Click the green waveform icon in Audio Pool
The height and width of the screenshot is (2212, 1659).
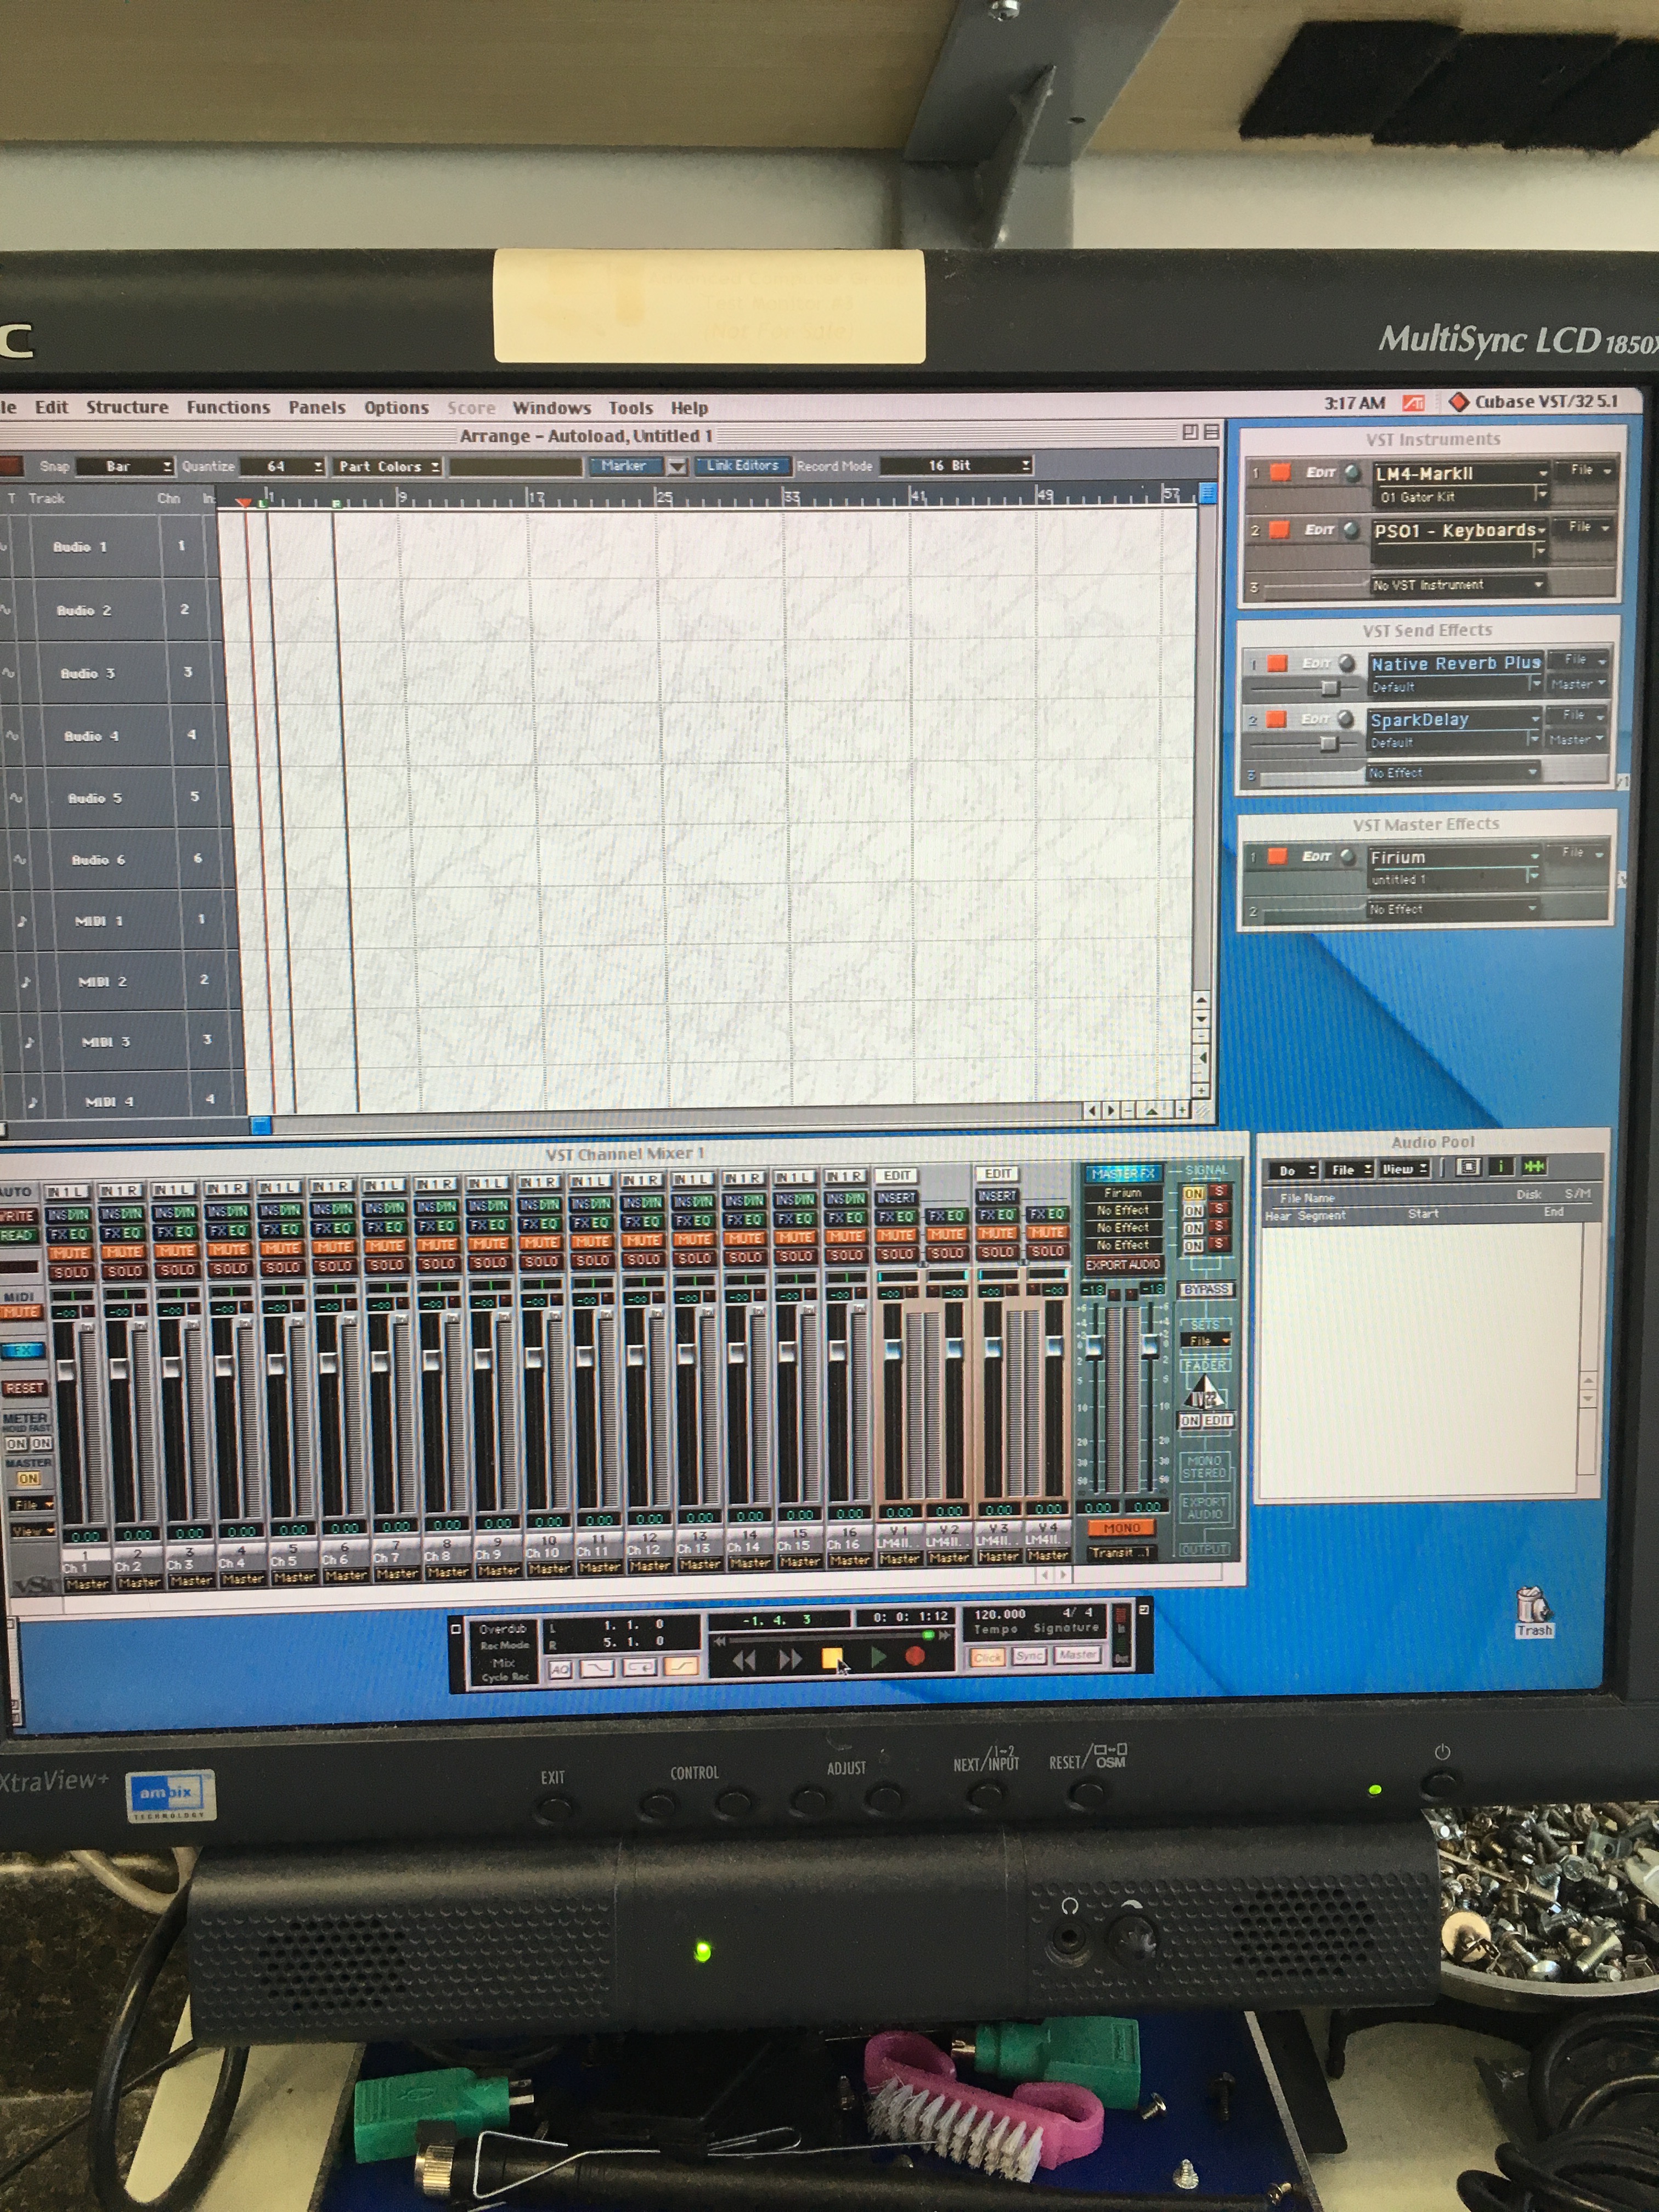[x=1534, y=1166]
